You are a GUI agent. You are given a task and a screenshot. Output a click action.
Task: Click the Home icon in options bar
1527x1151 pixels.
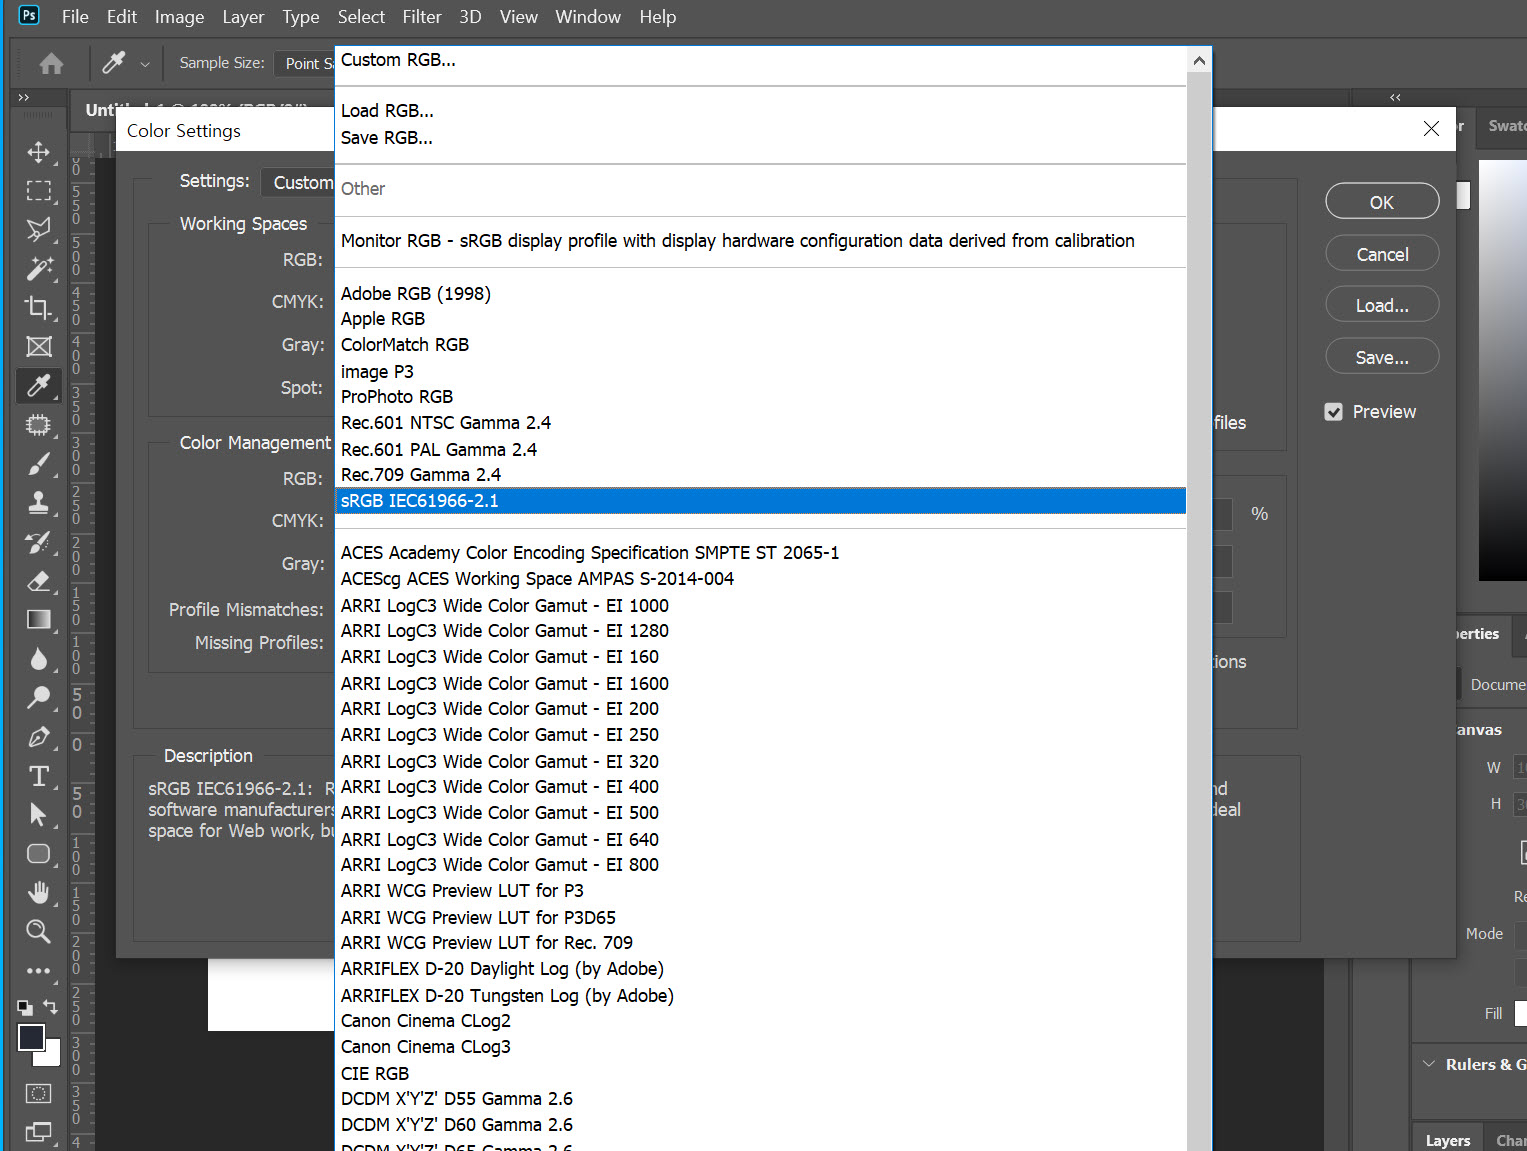[51, 64]
